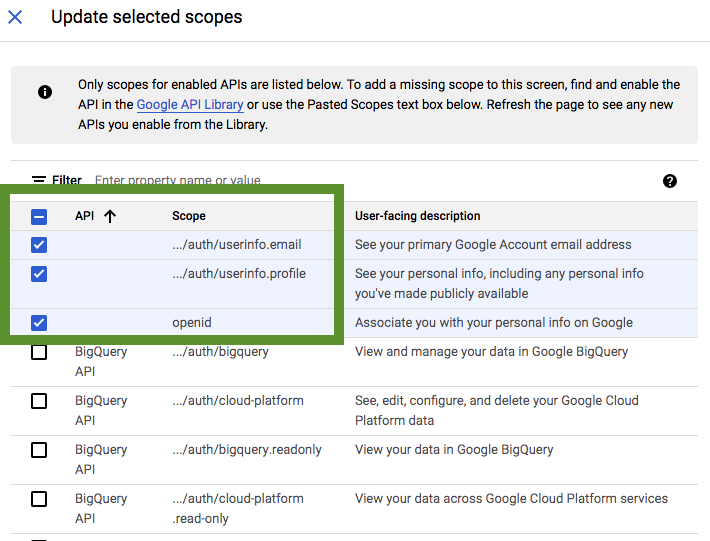The height and width of the screenshot is (541, 710).
Task: Select the .../auth/bigquery.readonly scope text
Action: pos(247,450)
